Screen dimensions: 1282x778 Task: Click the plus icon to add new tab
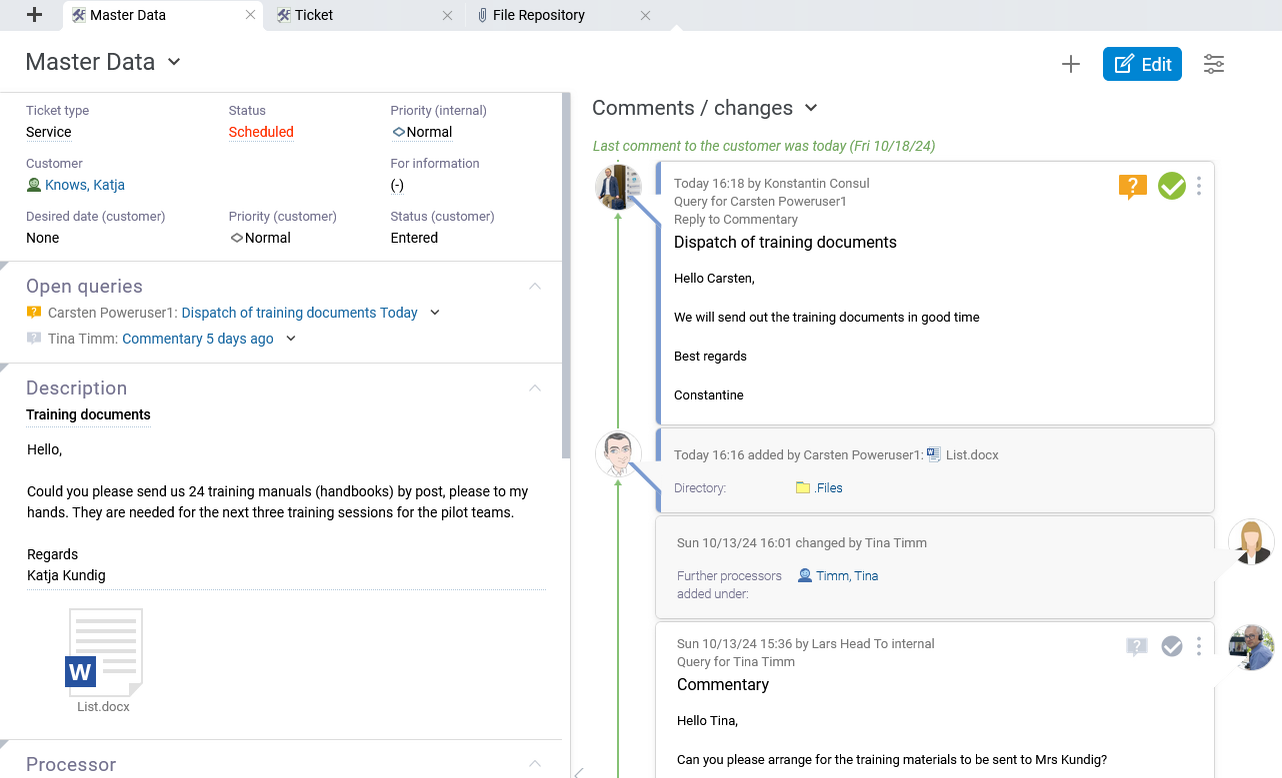tap(34, 15)
